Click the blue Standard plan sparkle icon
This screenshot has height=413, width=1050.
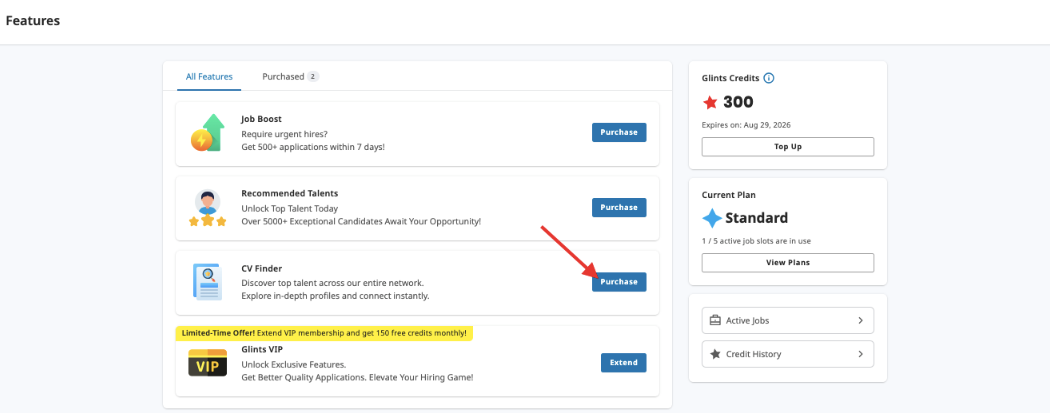(712, 218)
